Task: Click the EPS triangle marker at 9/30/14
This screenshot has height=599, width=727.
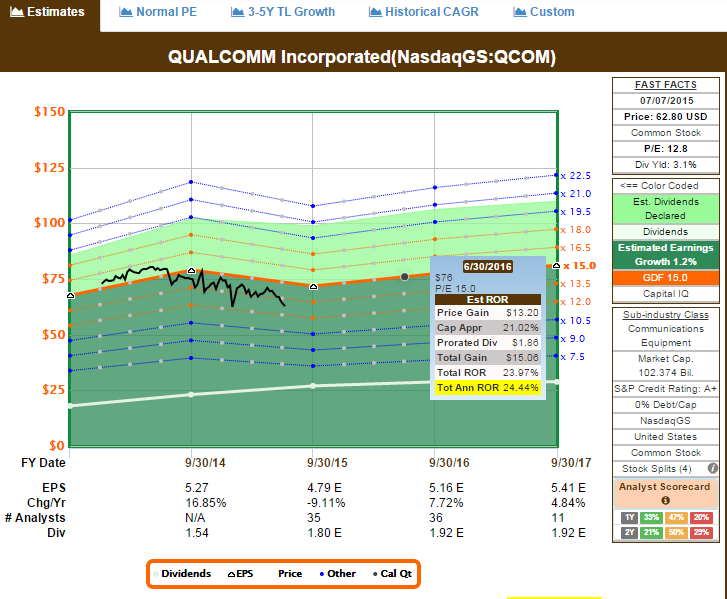Action: pyautogui.click(x=191, y=270)
